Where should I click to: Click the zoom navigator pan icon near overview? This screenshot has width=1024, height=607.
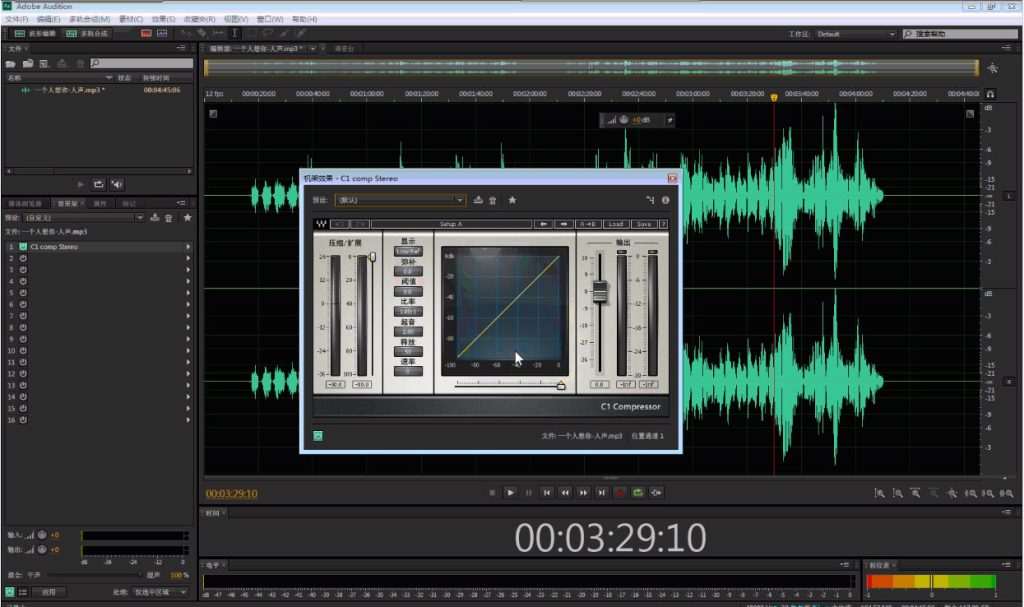pyautogui.click(x=993, y=68)
